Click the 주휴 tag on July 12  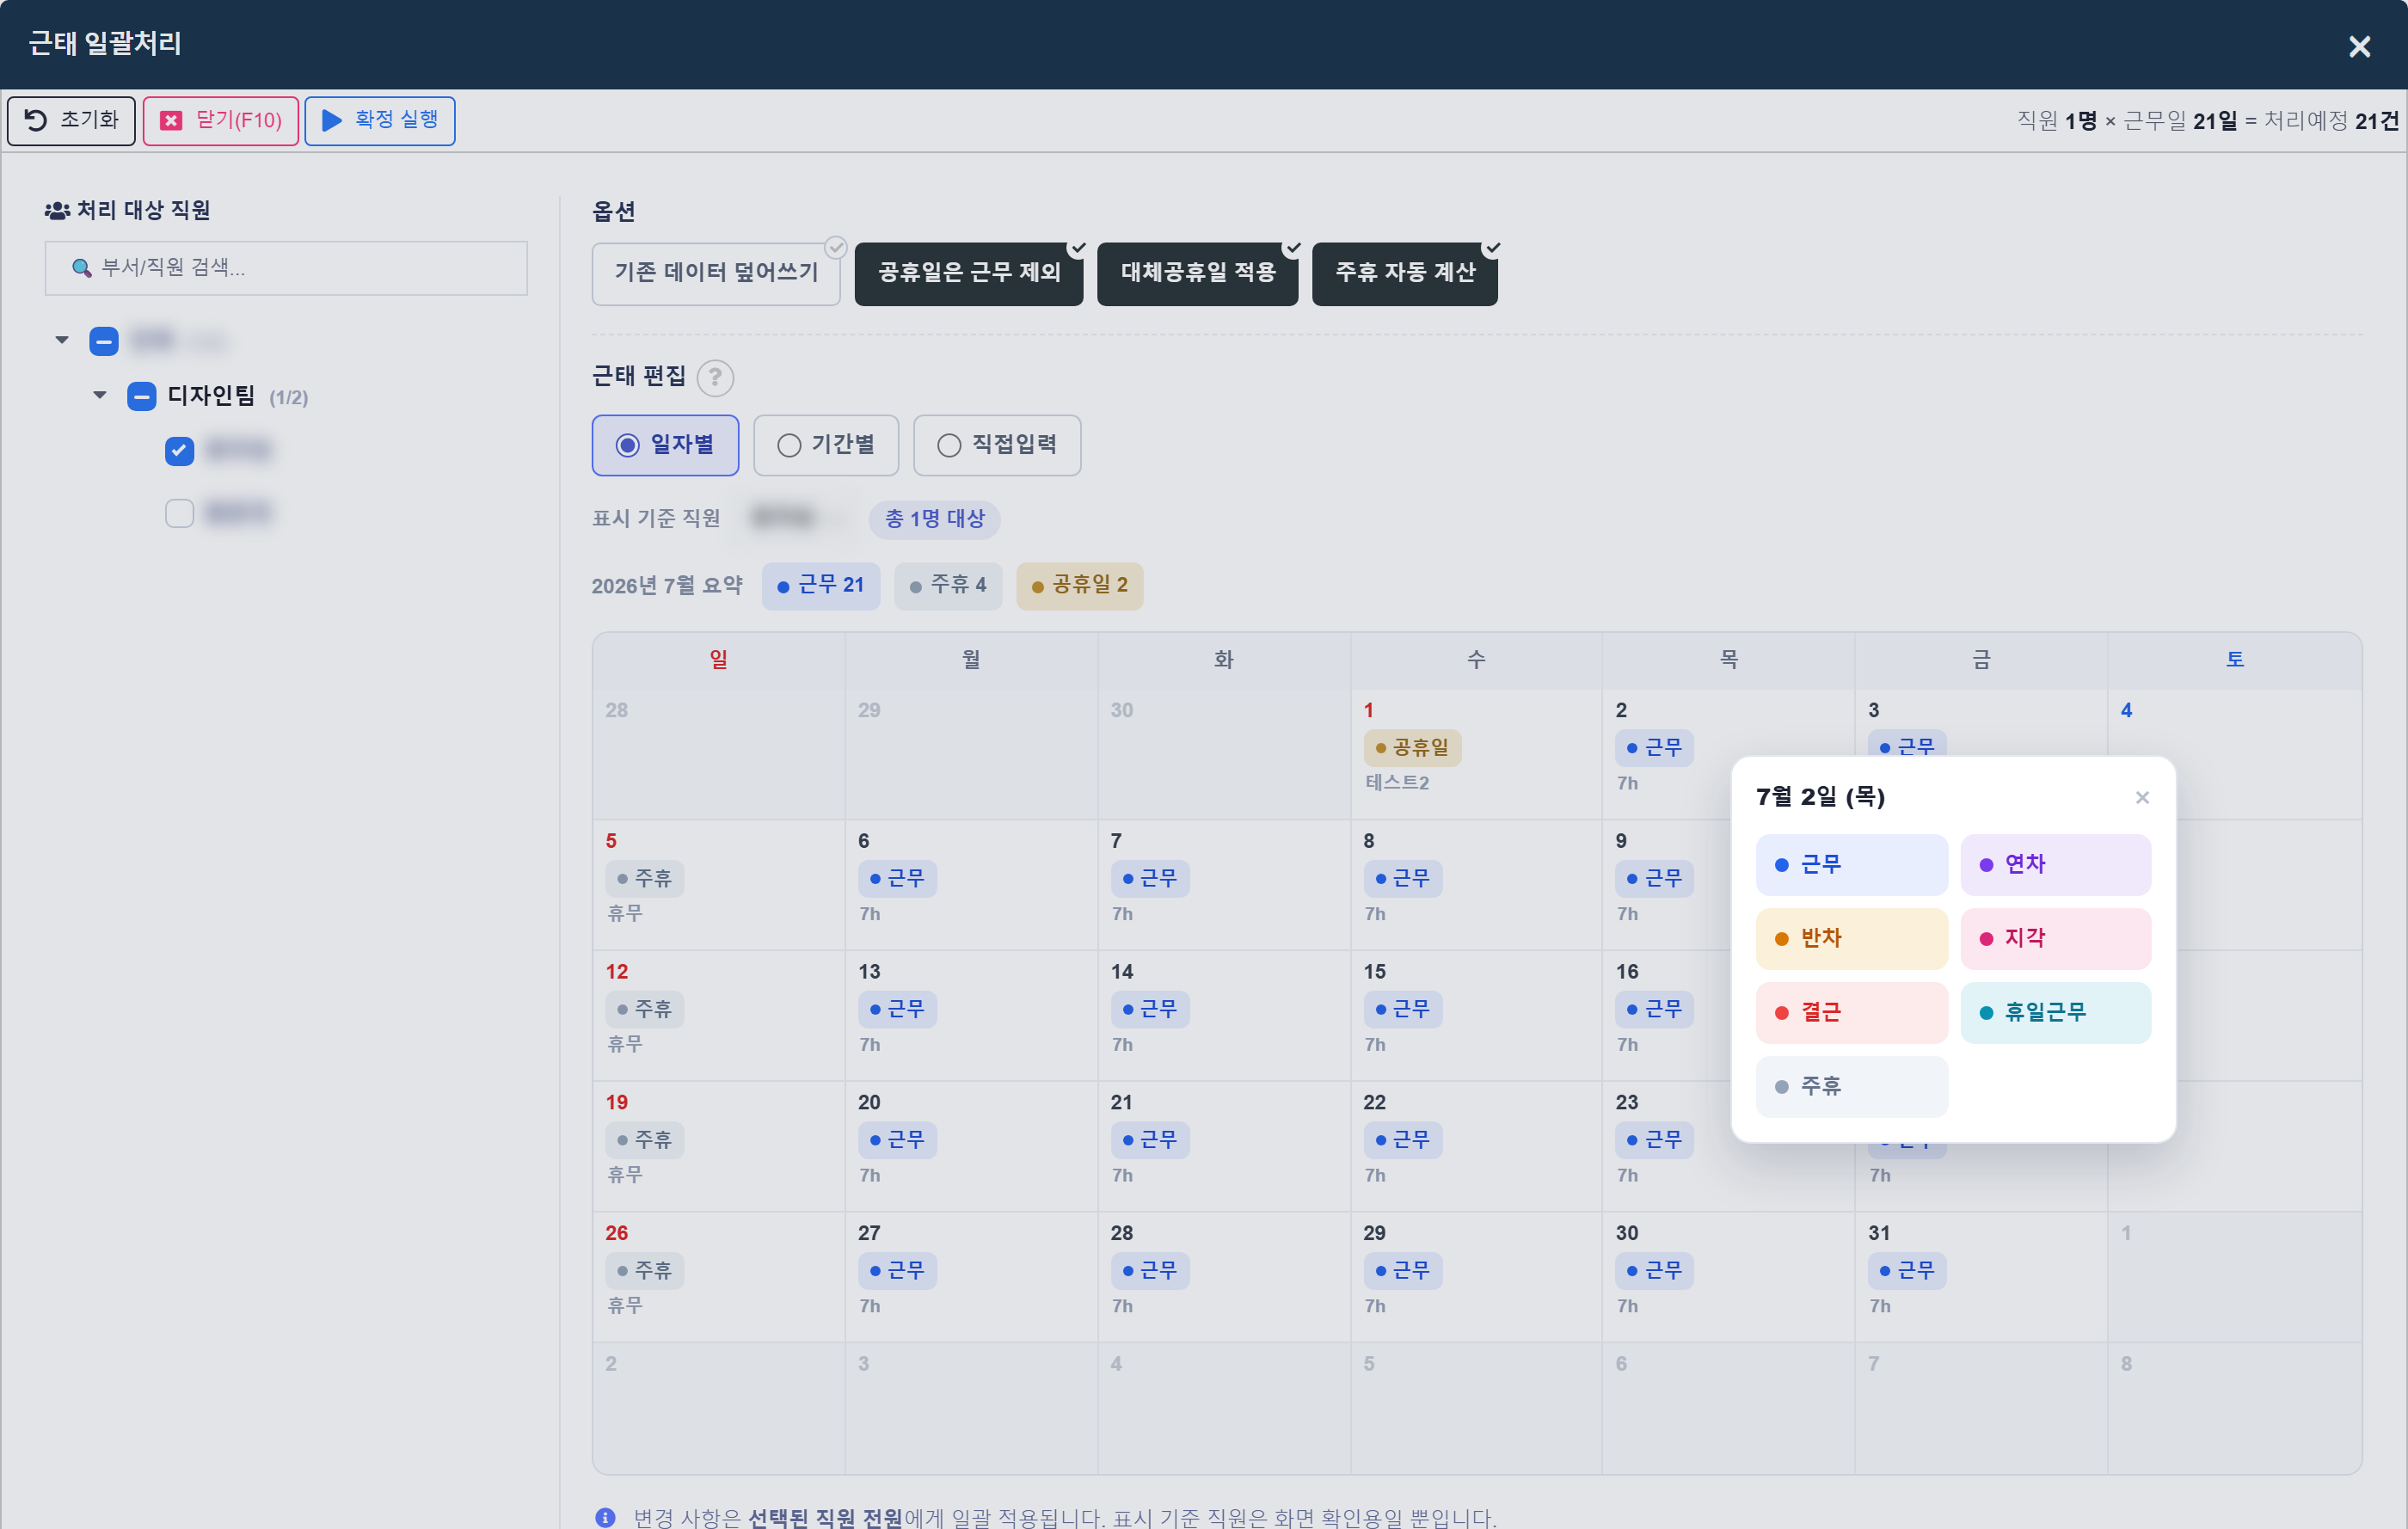tap(643, 1009)
